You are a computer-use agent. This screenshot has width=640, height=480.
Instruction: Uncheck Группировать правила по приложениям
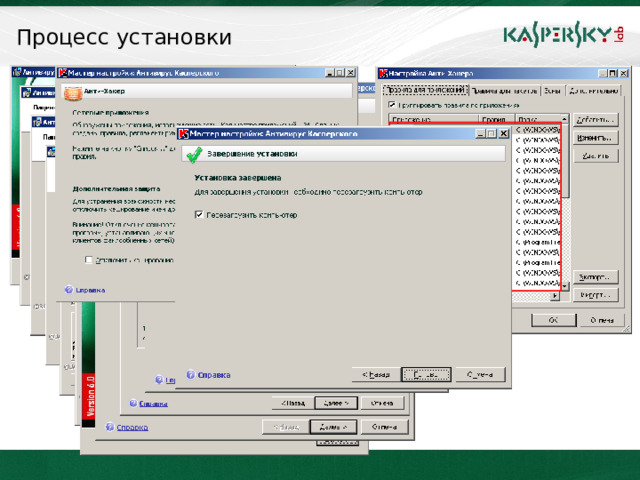392,105
